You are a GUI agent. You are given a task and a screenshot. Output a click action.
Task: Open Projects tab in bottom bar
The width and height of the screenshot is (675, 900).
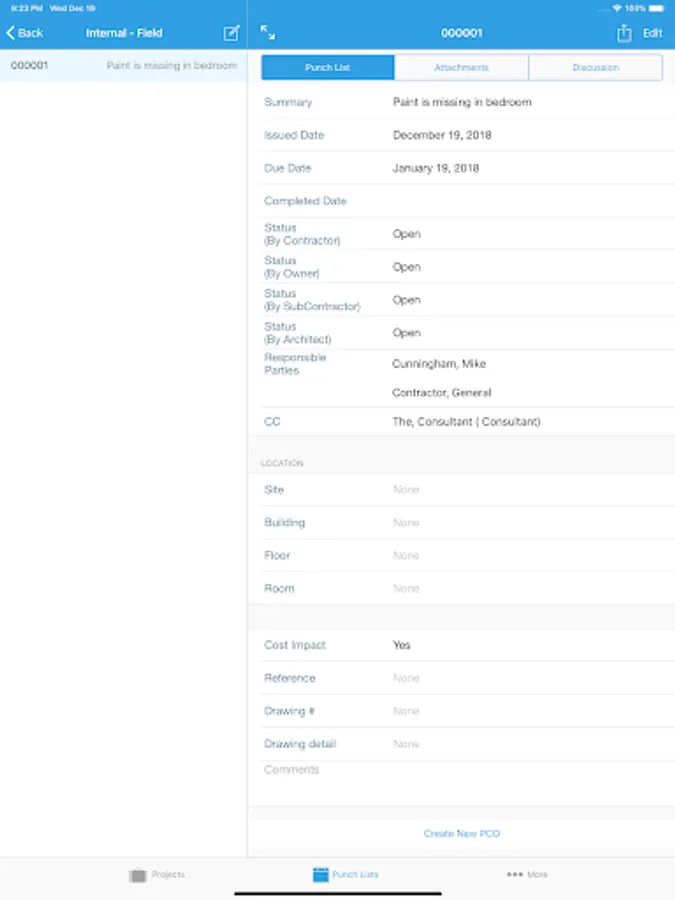157,875
